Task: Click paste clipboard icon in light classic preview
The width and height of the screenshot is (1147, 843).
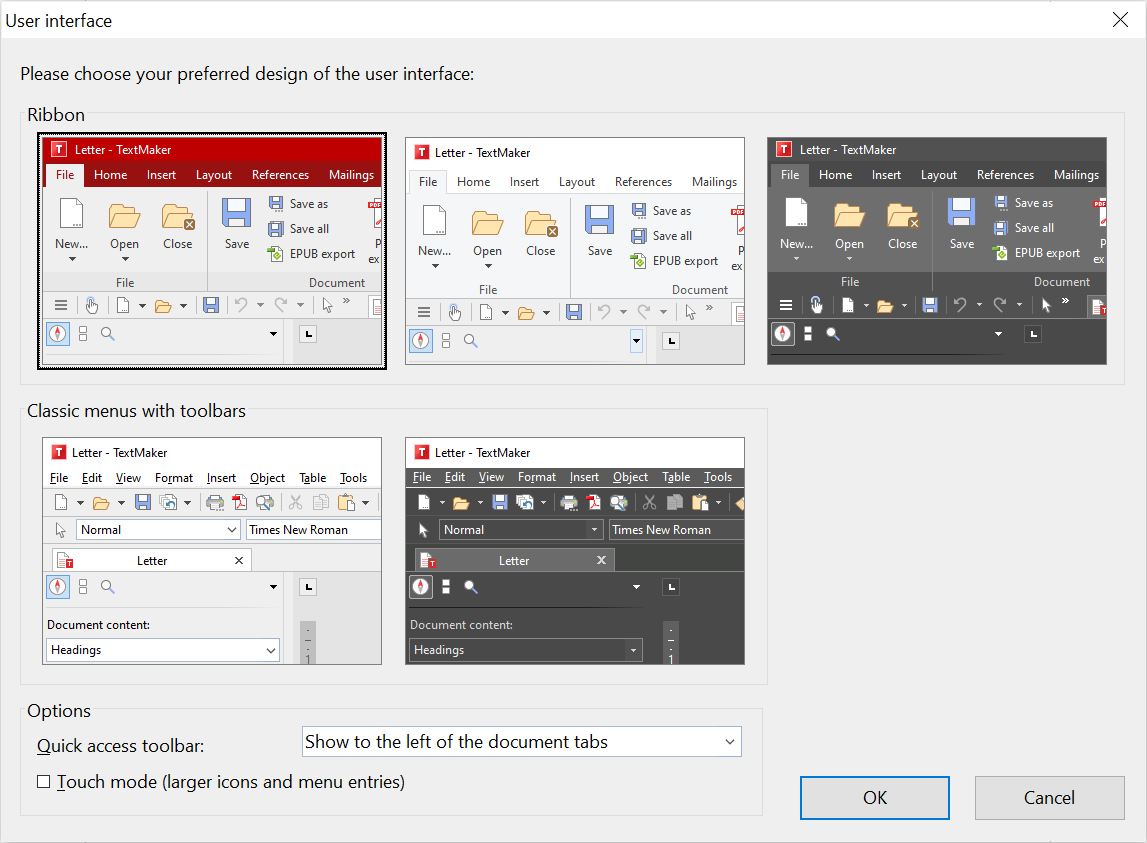Action: tap(346, 503)
